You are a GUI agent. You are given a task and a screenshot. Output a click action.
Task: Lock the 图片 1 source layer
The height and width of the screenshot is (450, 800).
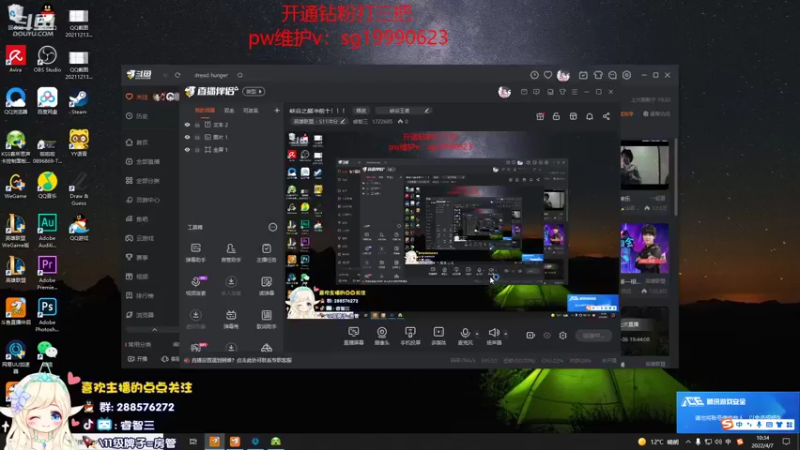pos(197,137)
